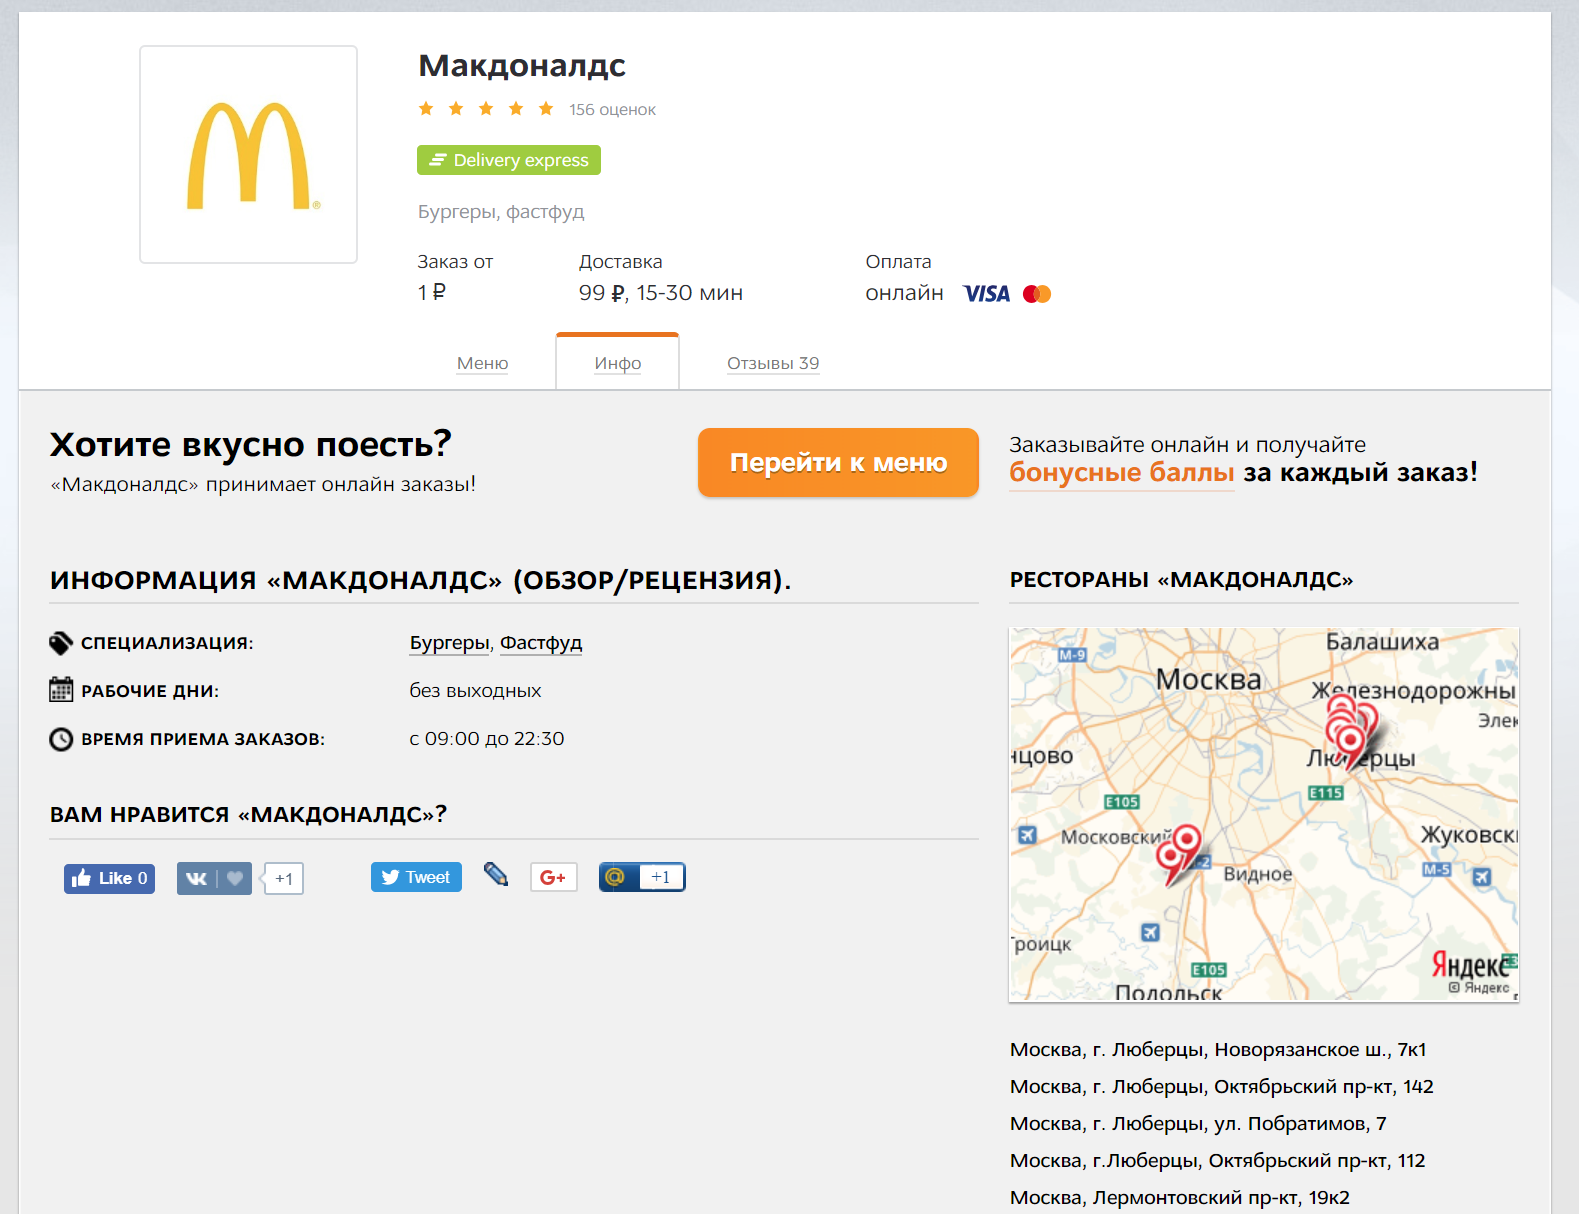Click the third rating star
Viewport: 1579px width, 1214px height.
486,108
